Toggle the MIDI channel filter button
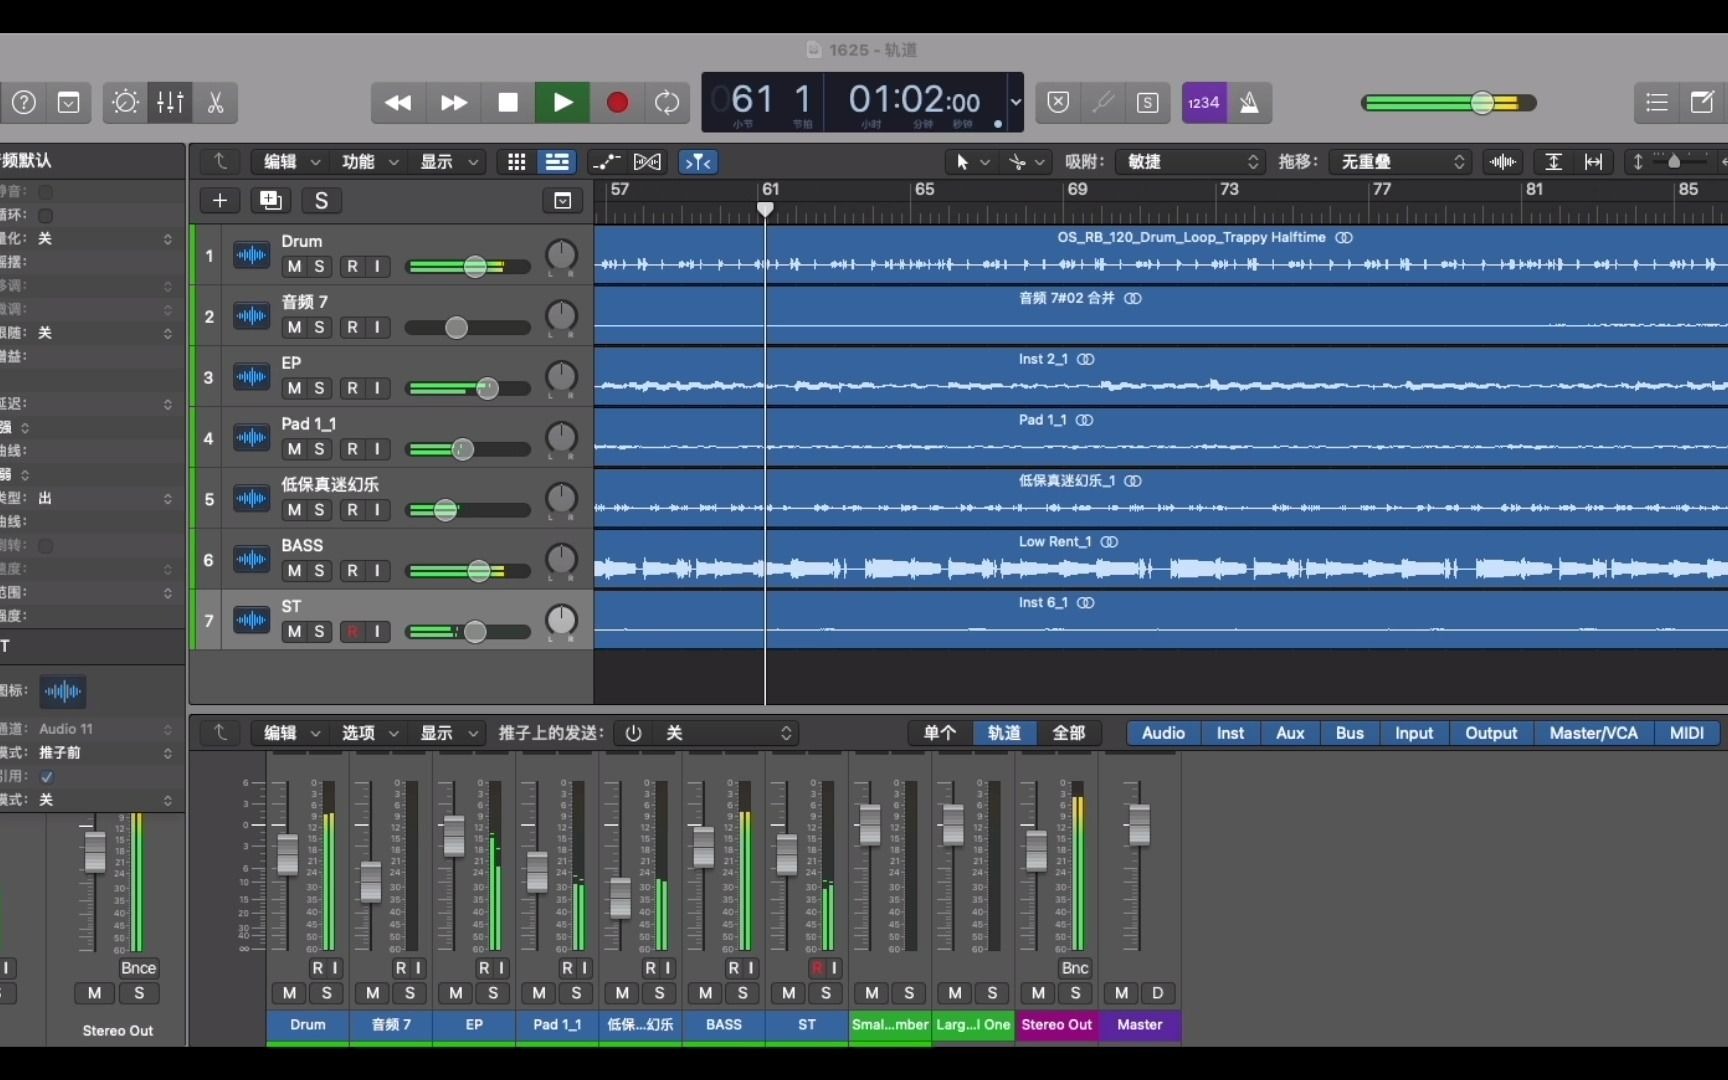 pos(1686,733)
